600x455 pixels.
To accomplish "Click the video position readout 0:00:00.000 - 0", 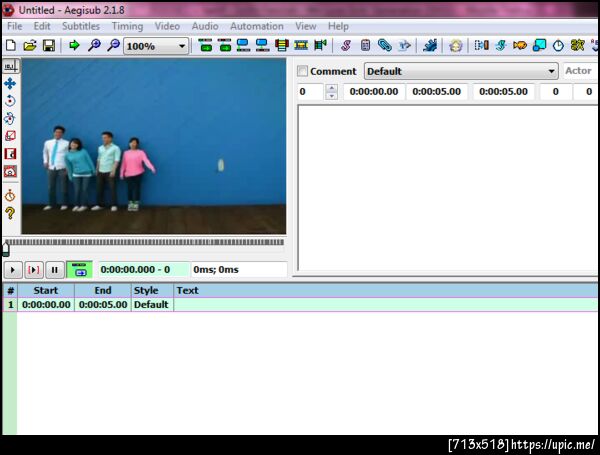I will pyautogui.click(x=144, y=270).
